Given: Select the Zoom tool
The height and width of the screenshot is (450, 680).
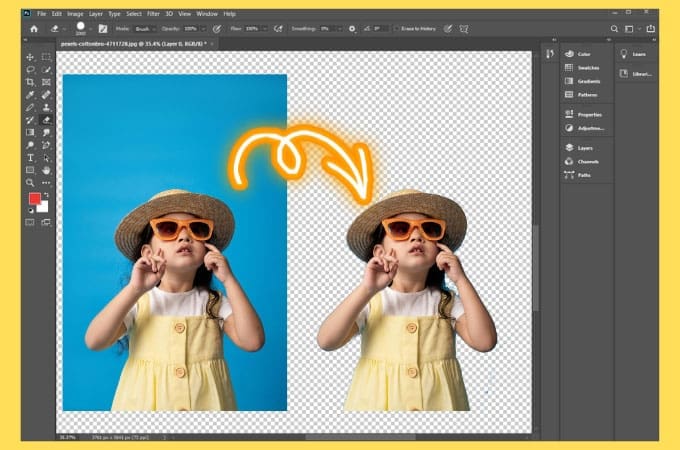Looking at the screenshot, I should (x=31, y=183).
